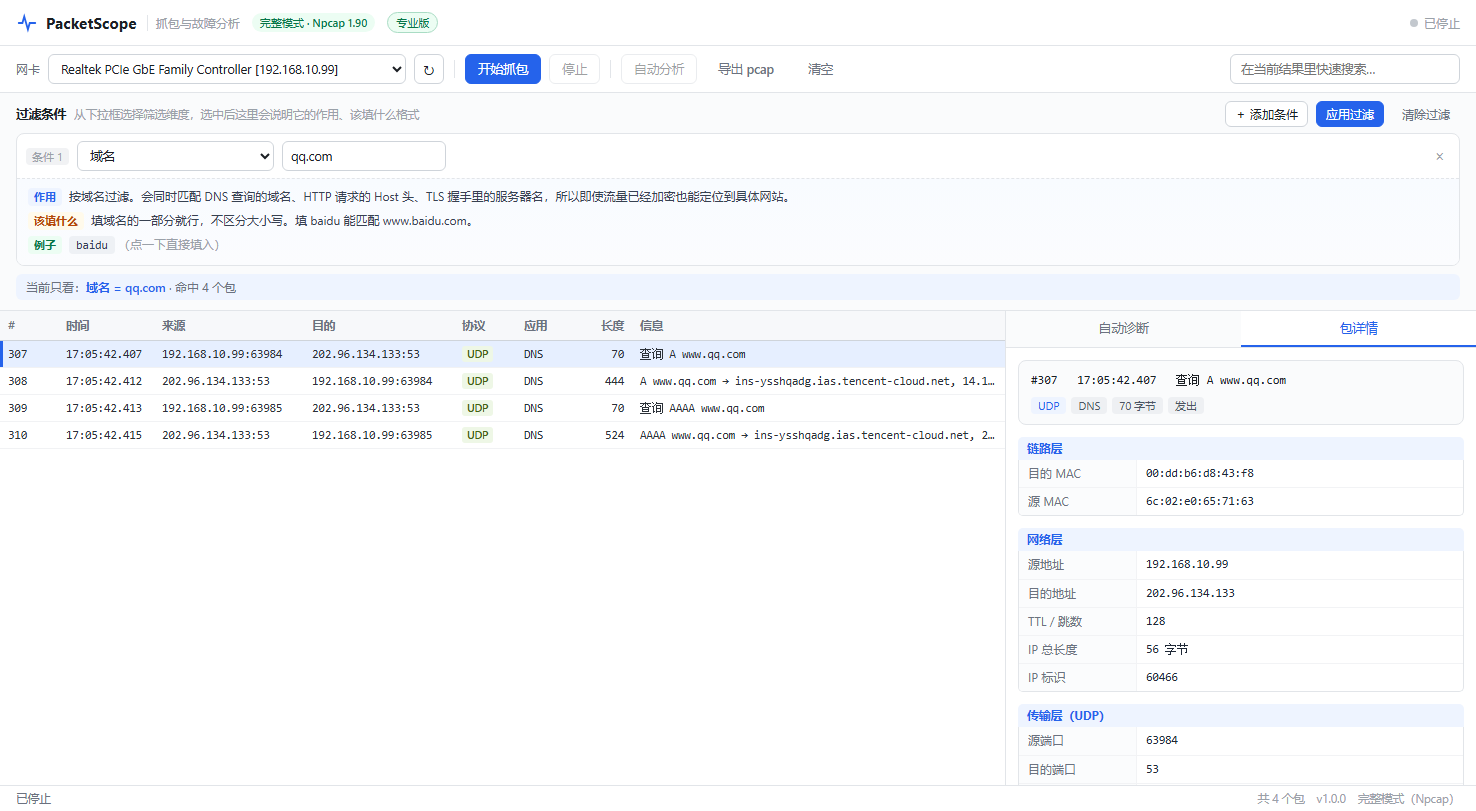Click the 应用过滤 button
Screen dimensions: 1476x811
pyautogui.click(x=1350, y=114)
